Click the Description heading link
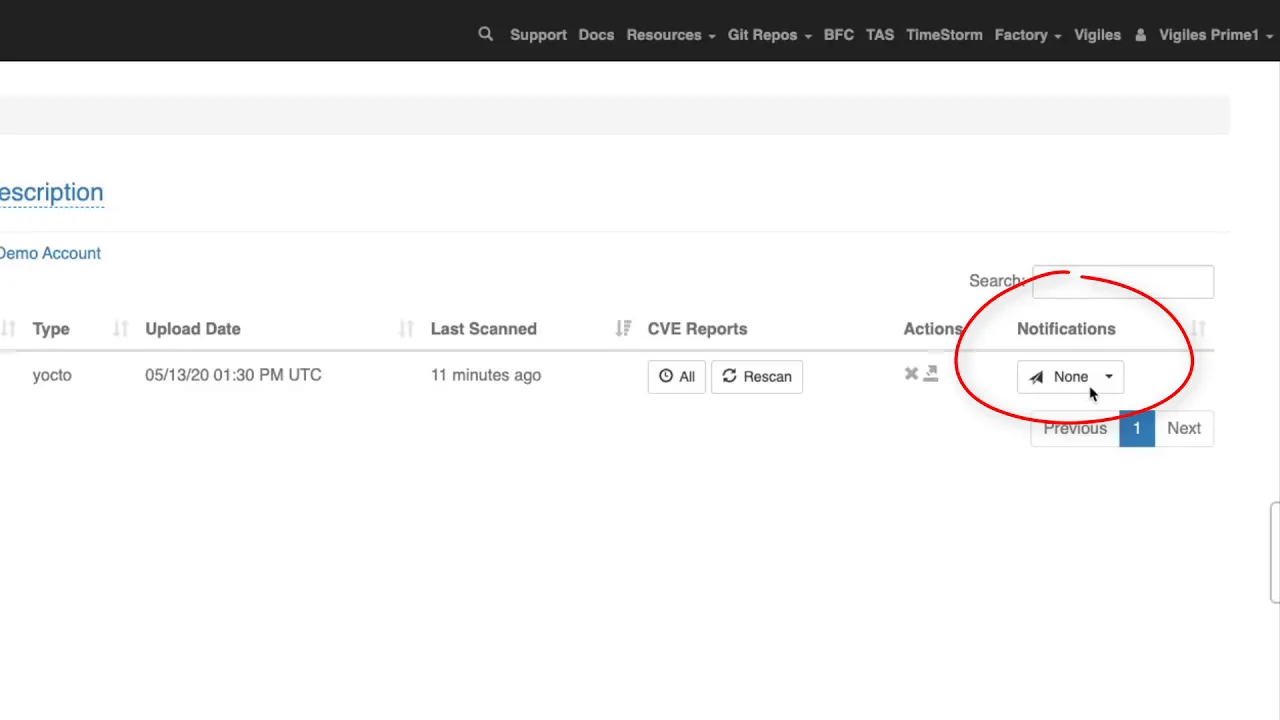The width and height of the screenshot is (1280, 720). click(x=51, y=192)
